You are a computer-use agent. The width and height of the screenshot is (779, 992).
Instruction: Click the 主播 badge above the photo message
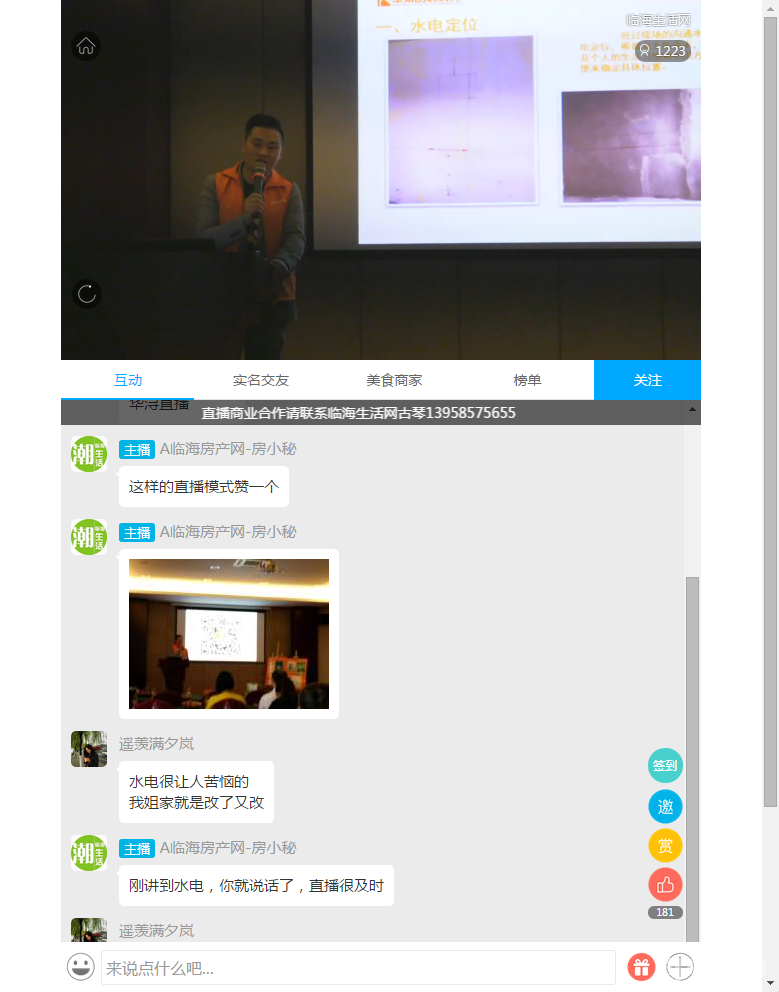click(x=137, y=533)
